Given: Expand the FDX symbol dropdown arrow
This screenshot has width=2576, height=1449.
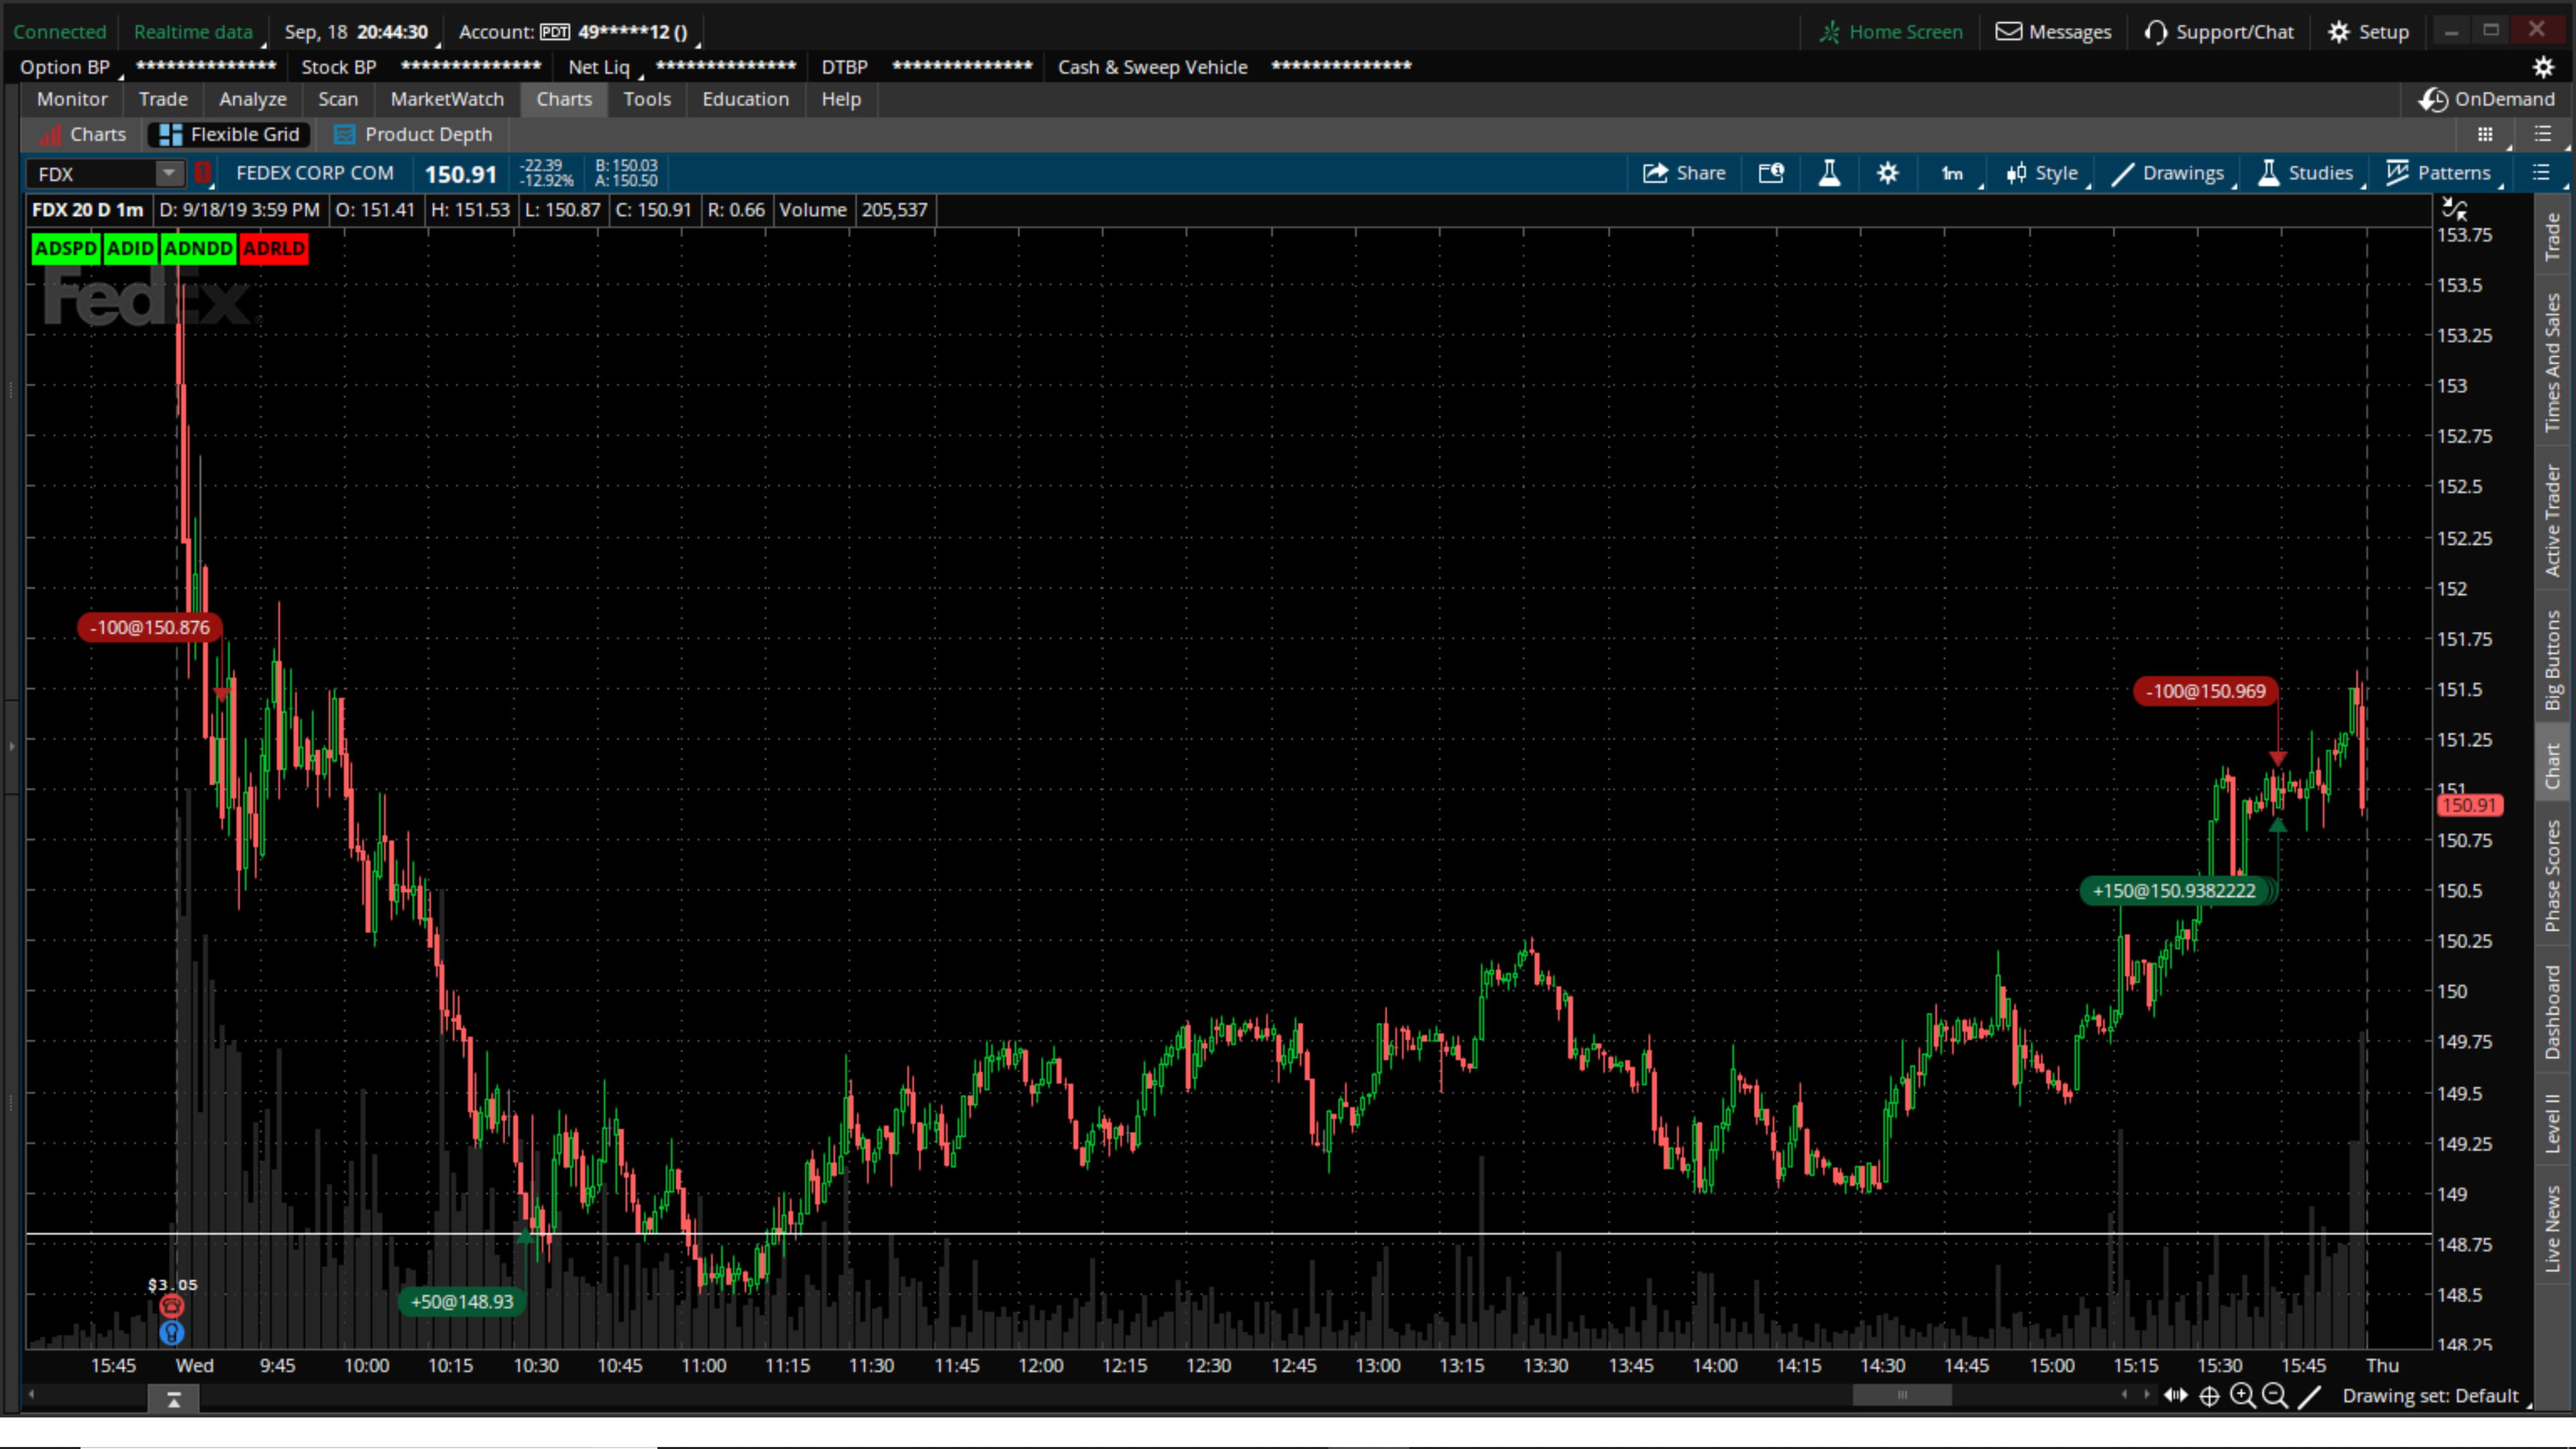Looking at the screenshot, I should tap(169, 173).
